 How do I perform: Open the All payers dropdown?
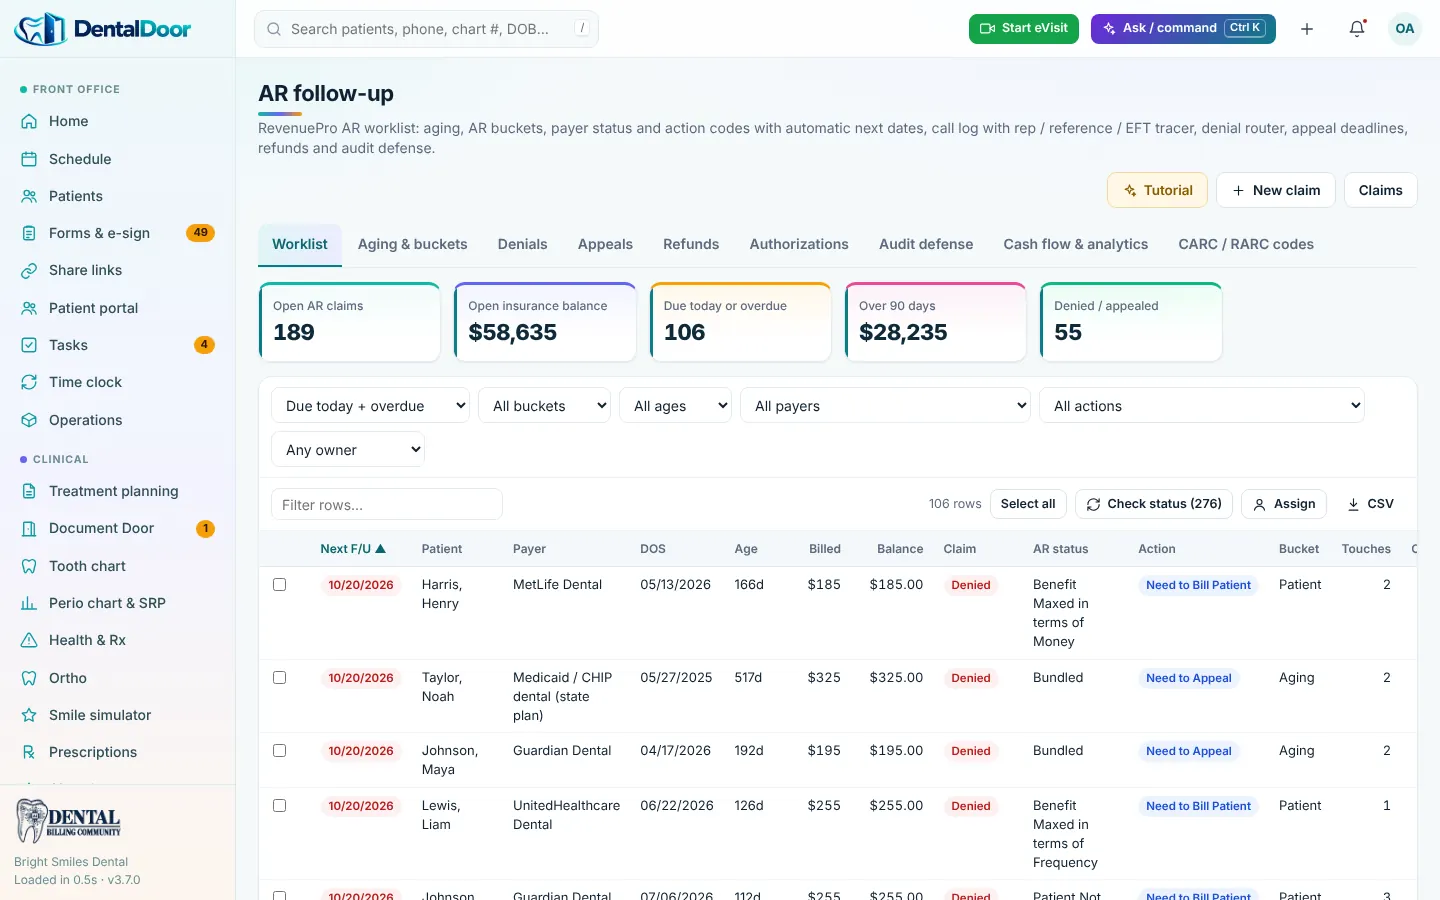(885, 406)
